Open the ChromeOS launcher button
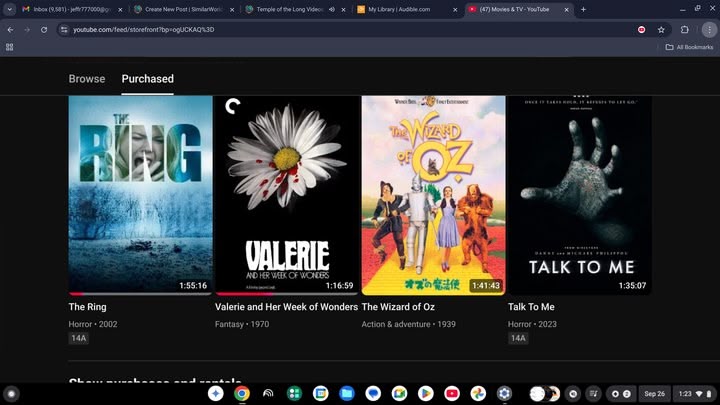This screenshot has height=405, width=720. pos(11,394)
